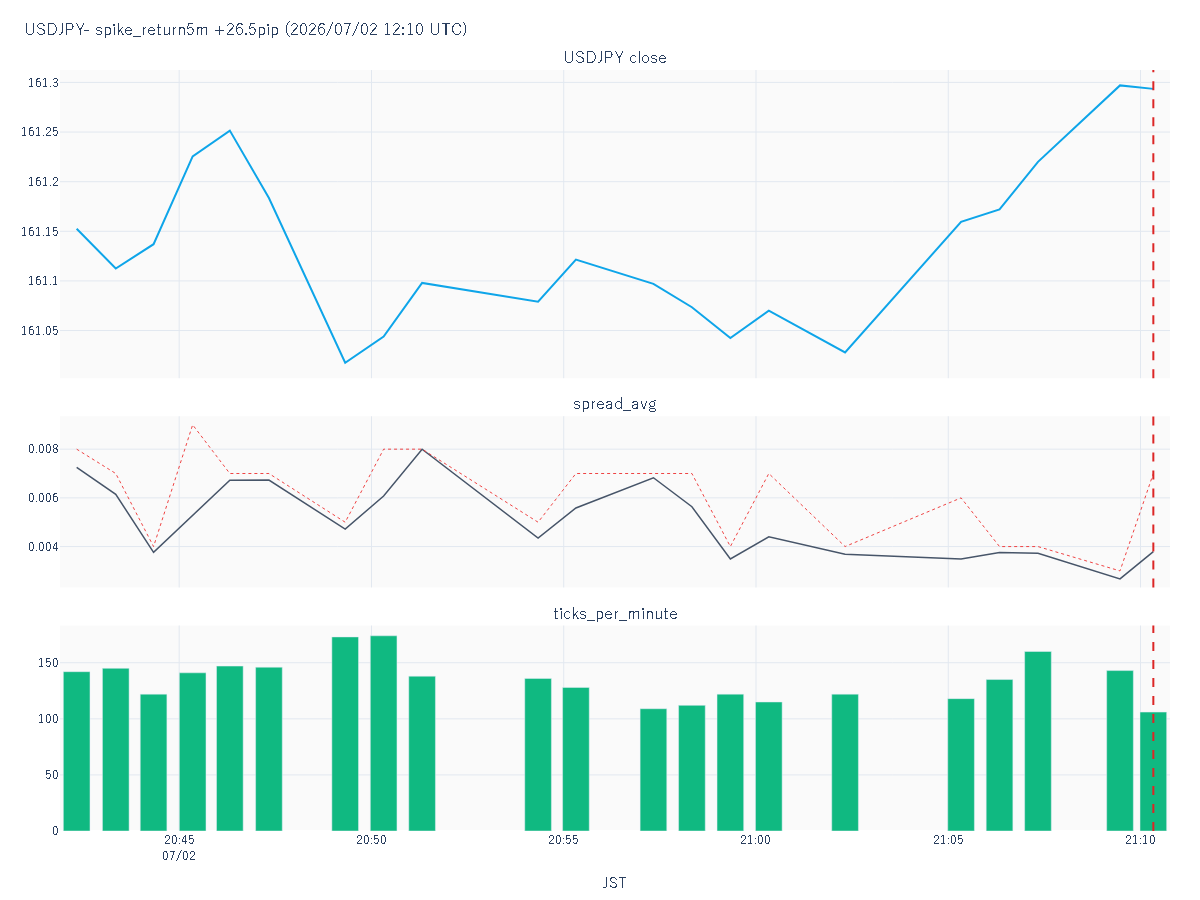Click the ticks_per_minute subplot title

point(615,614)
